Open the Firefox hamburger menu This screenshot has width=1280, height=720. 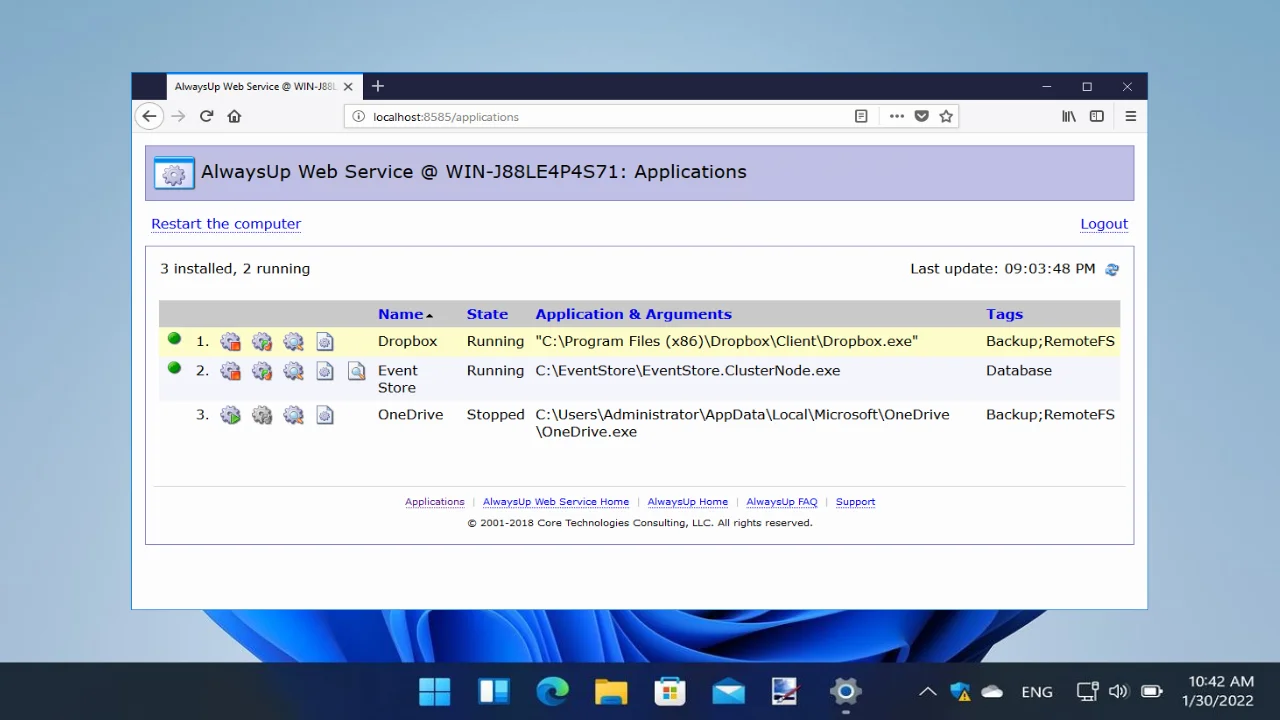pos(1131,116)
